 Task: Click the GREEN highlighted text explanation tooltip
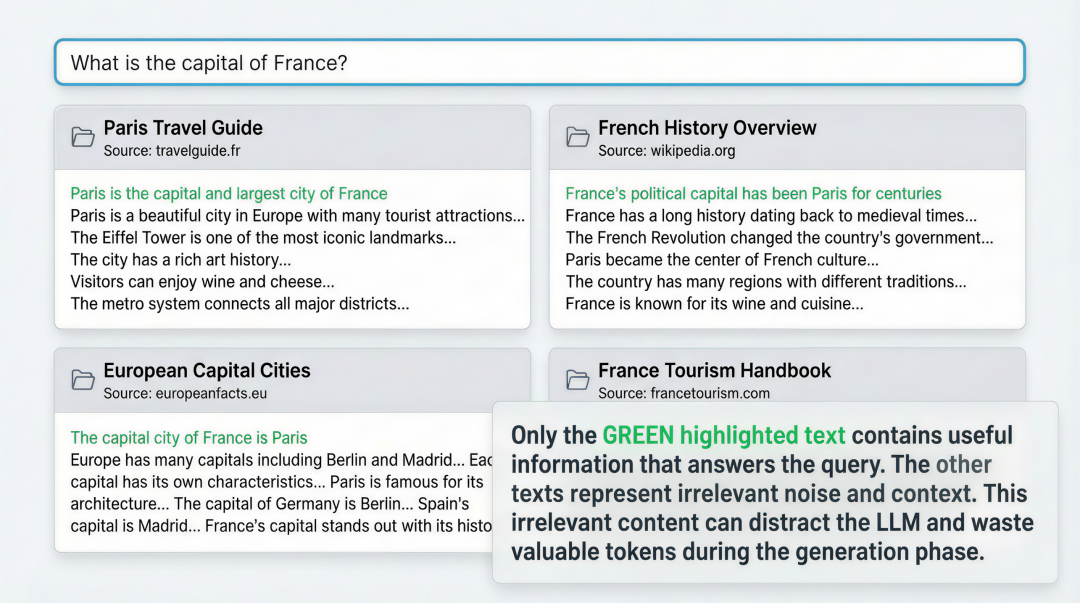[x=773, y=493]
